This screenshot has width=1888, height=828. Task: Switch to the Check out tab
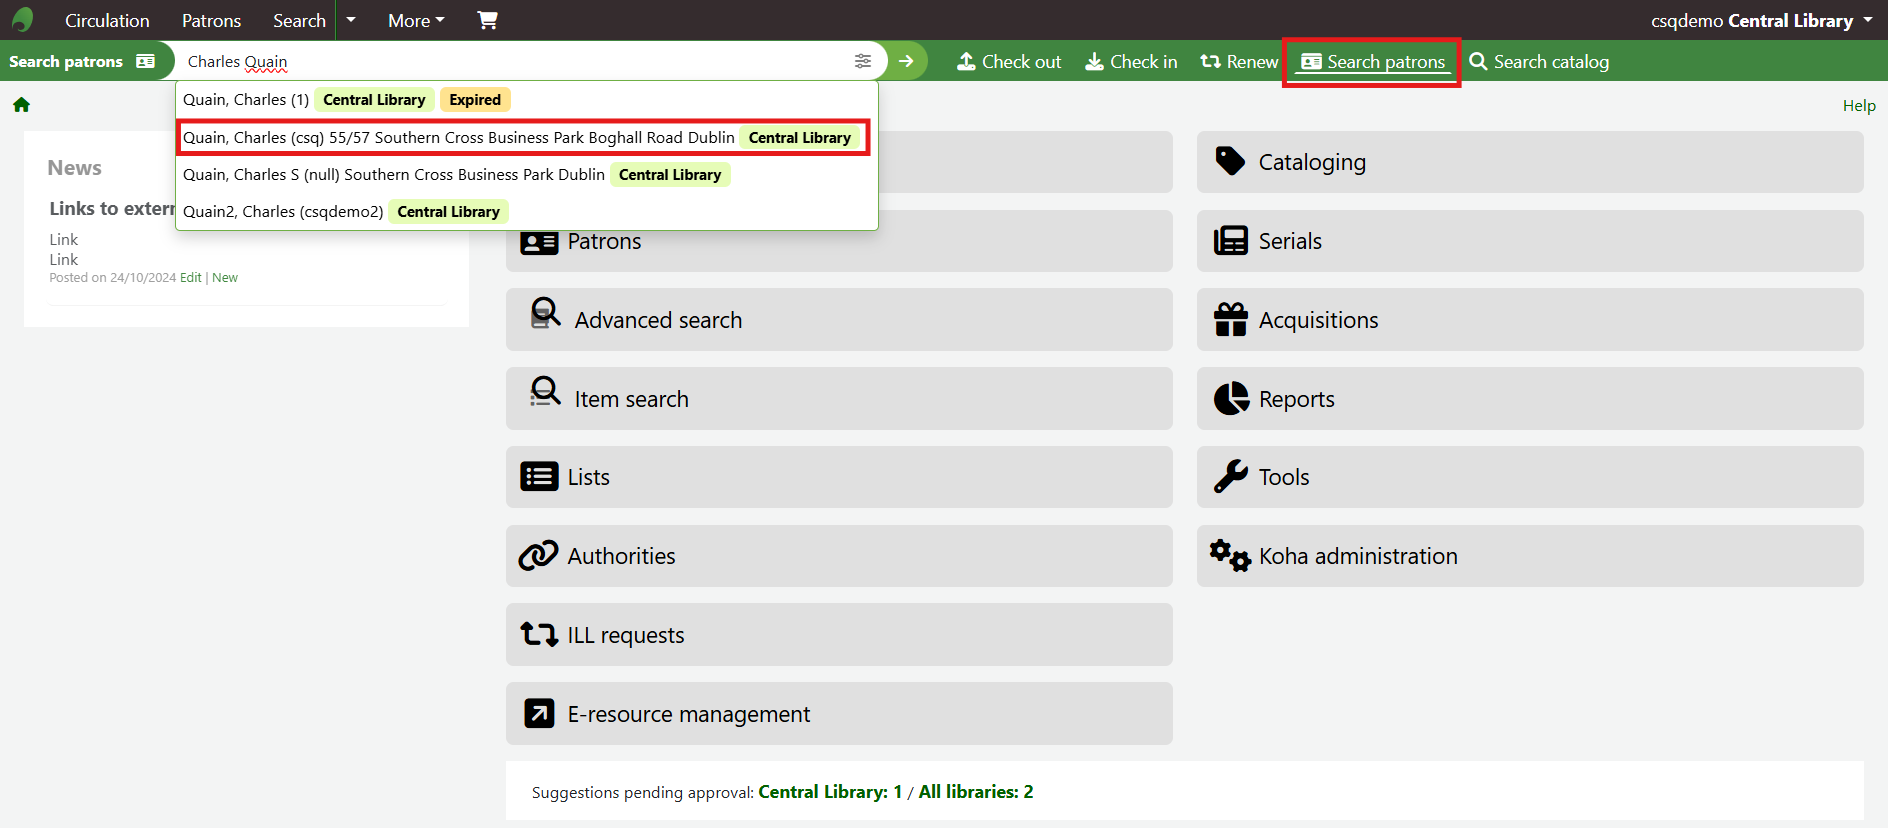pyautogui.click(x=1009, y=62)
